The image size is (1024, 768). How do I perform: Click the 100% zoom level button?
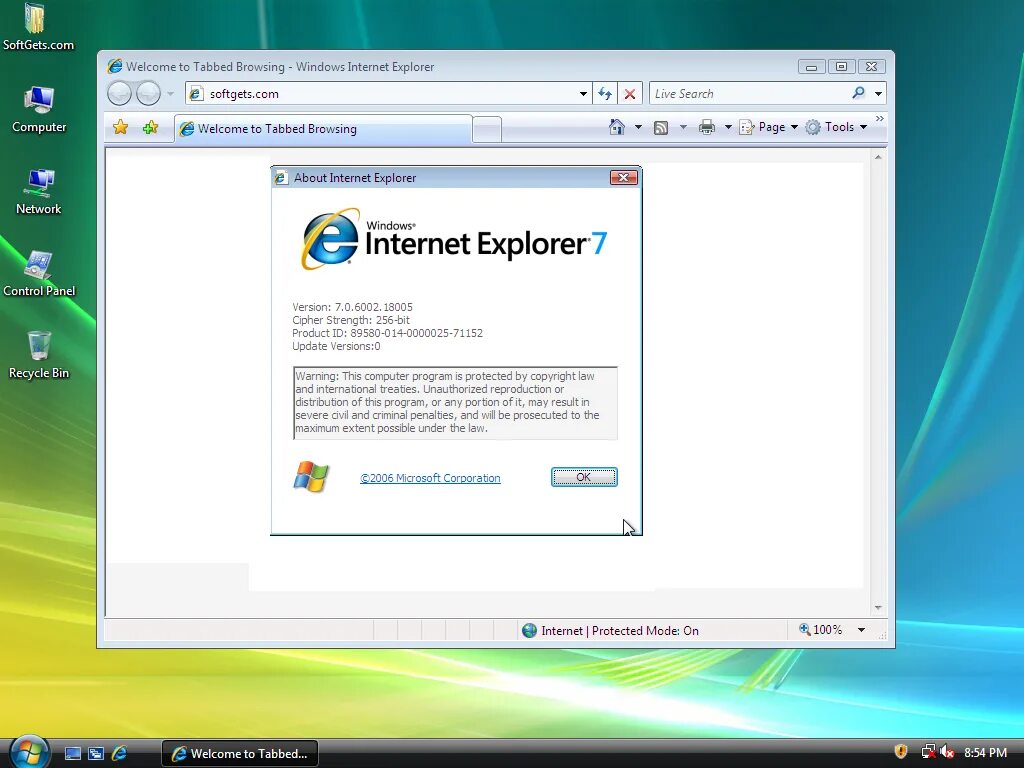click(x=820, y=630)
